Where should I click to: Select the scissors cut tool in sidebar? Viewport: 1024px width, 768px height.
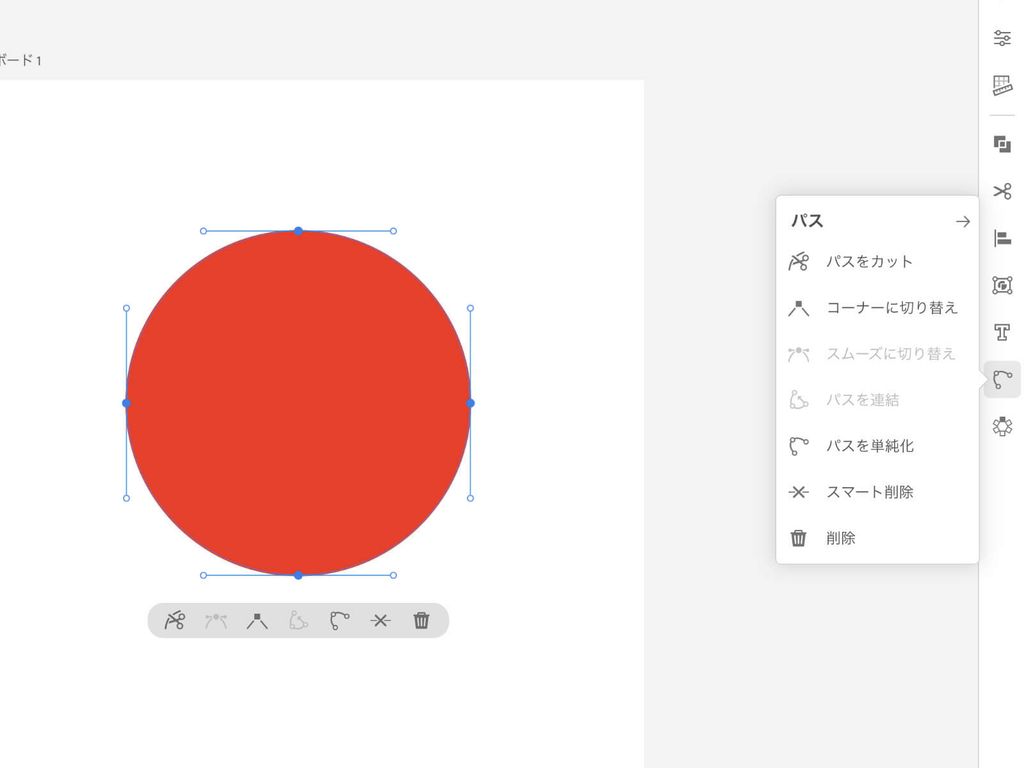click(1002, 191)
